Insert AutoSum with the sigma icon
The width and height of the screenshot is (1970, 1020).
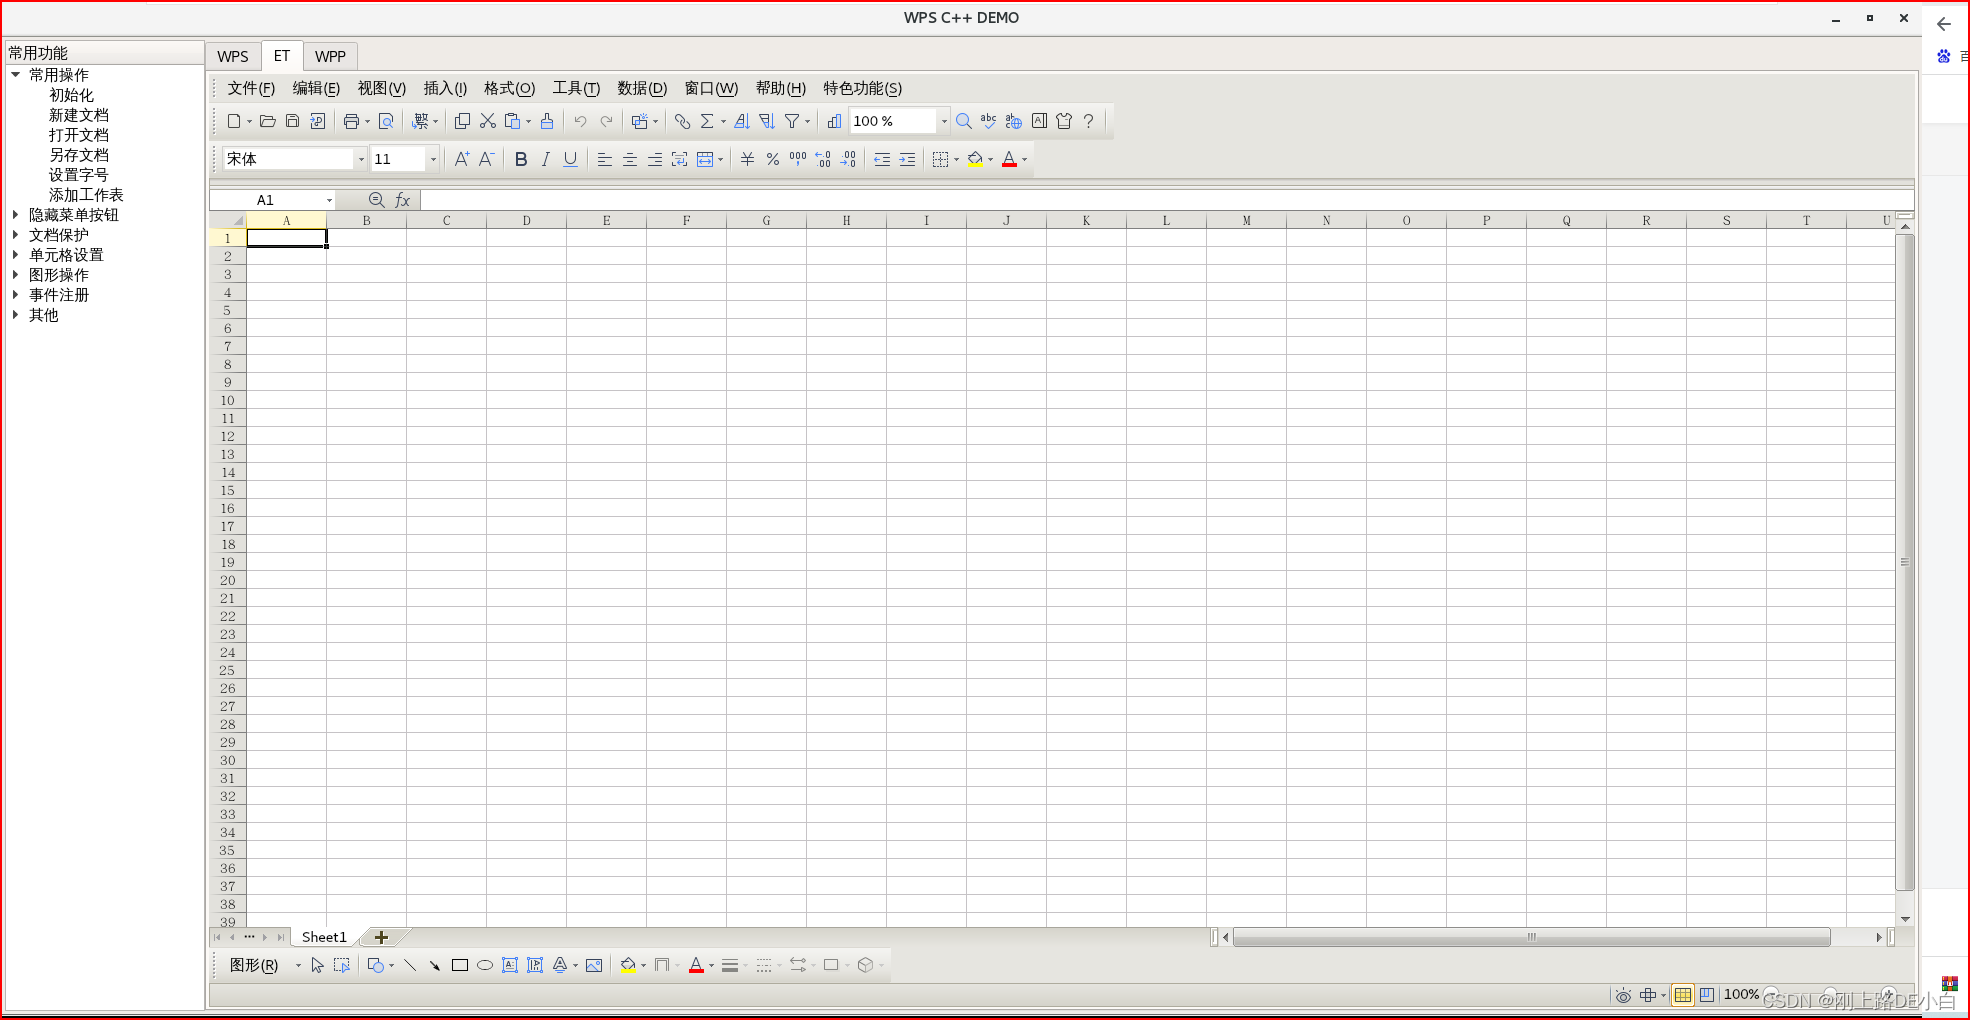(x=707, y=121)
